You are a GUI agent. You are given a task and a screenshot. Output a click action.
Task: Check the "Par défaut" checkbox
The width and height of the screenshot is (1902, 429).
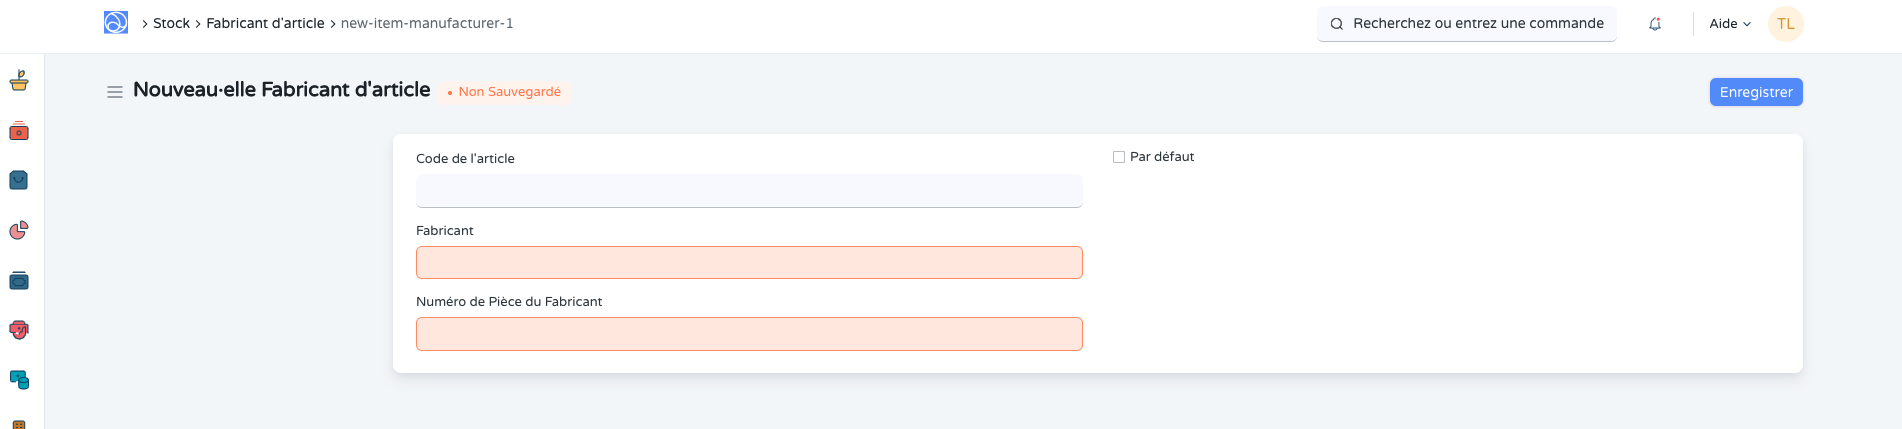coord(1119,157)
